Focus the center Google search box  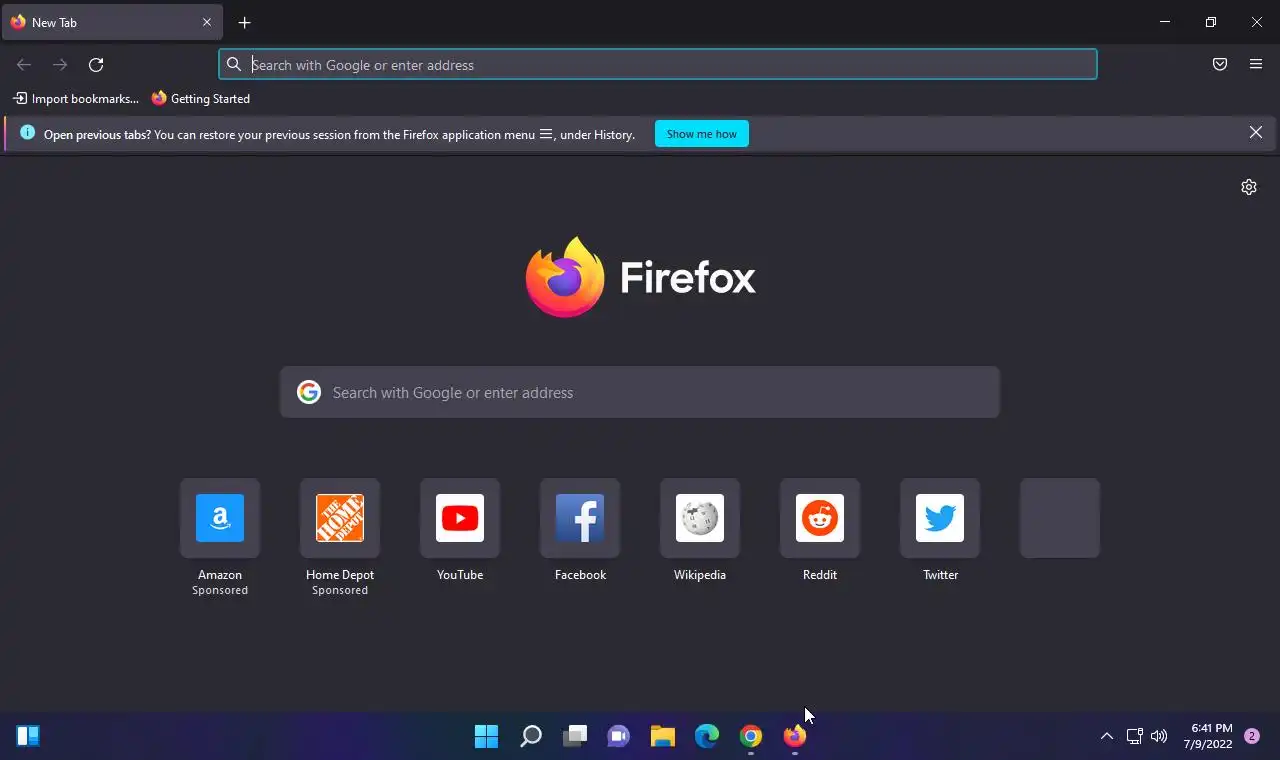(640, 392)
